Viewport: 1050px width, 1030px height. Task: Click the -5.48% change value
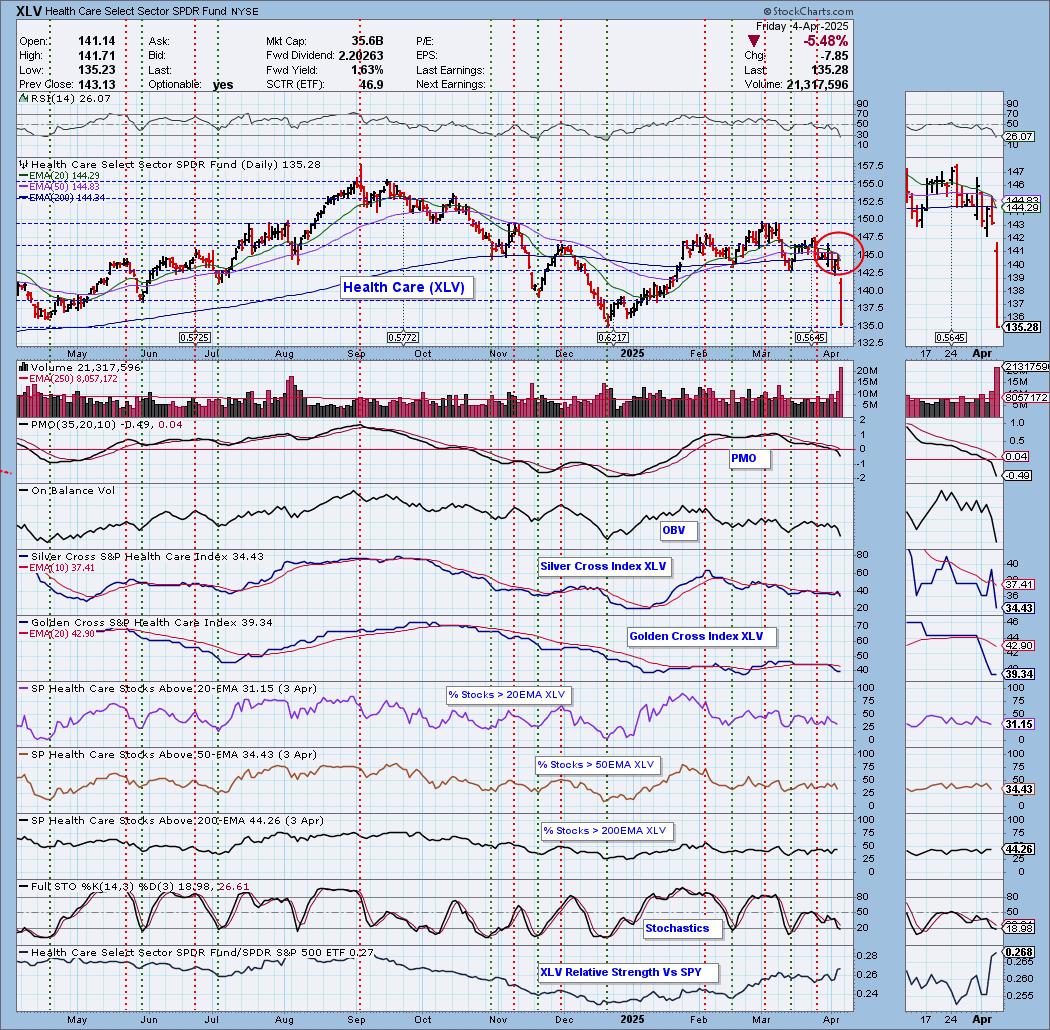tap(825, 42)
